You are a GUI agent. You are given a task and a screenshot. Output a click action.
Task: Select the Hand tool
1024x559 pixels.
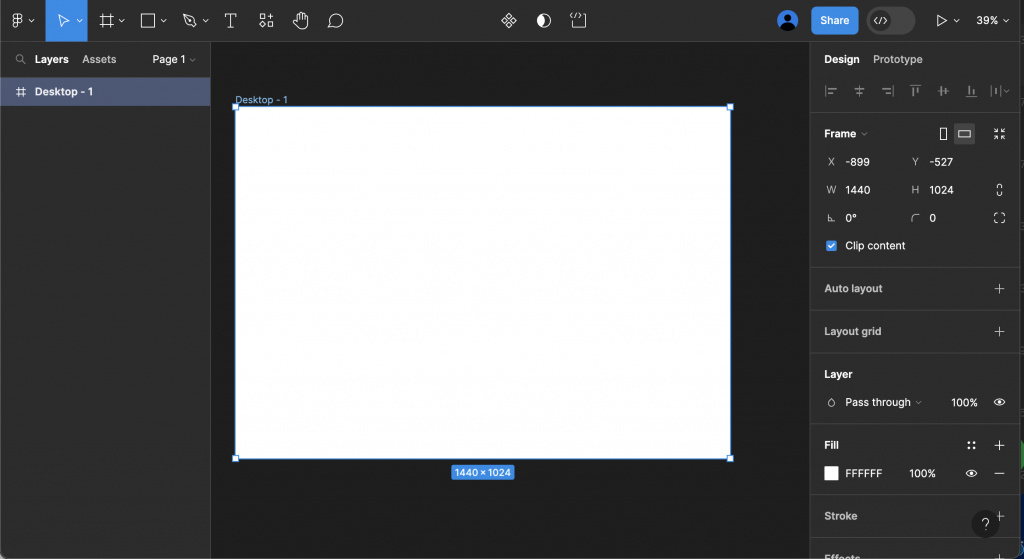click(300, 21)
